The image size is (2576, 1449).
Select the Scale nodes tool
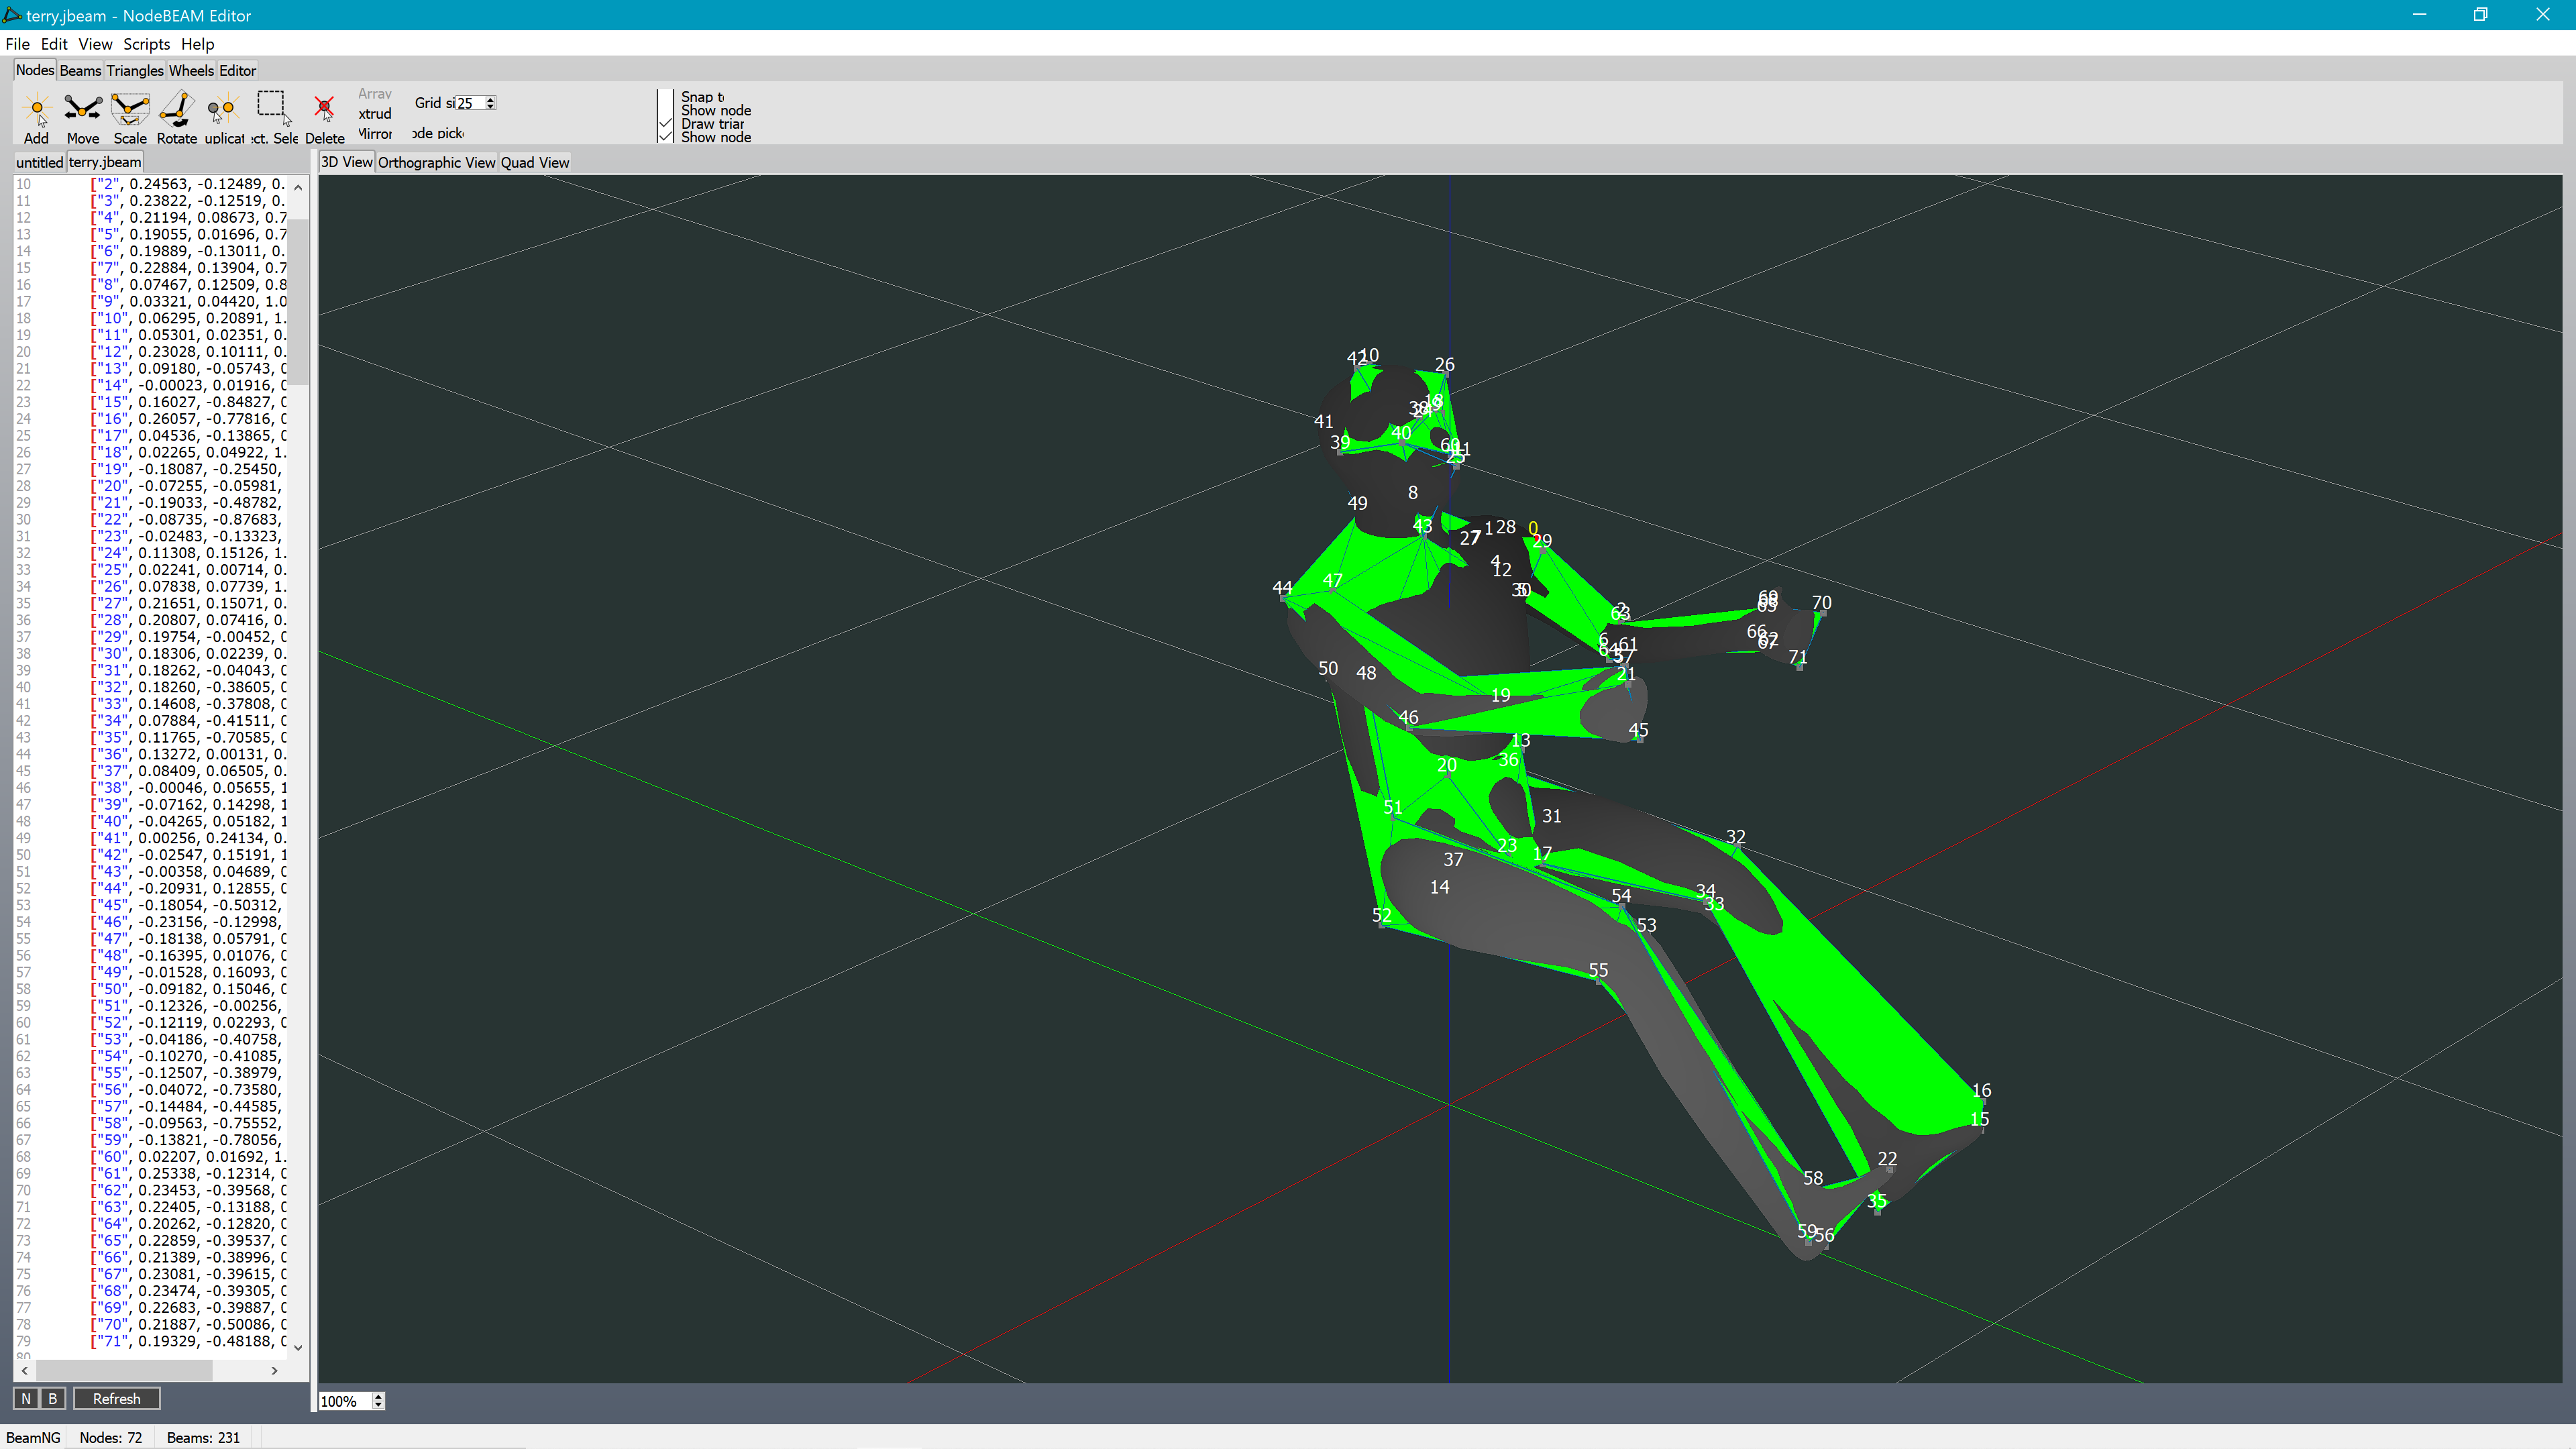click(x=130, y=117)
